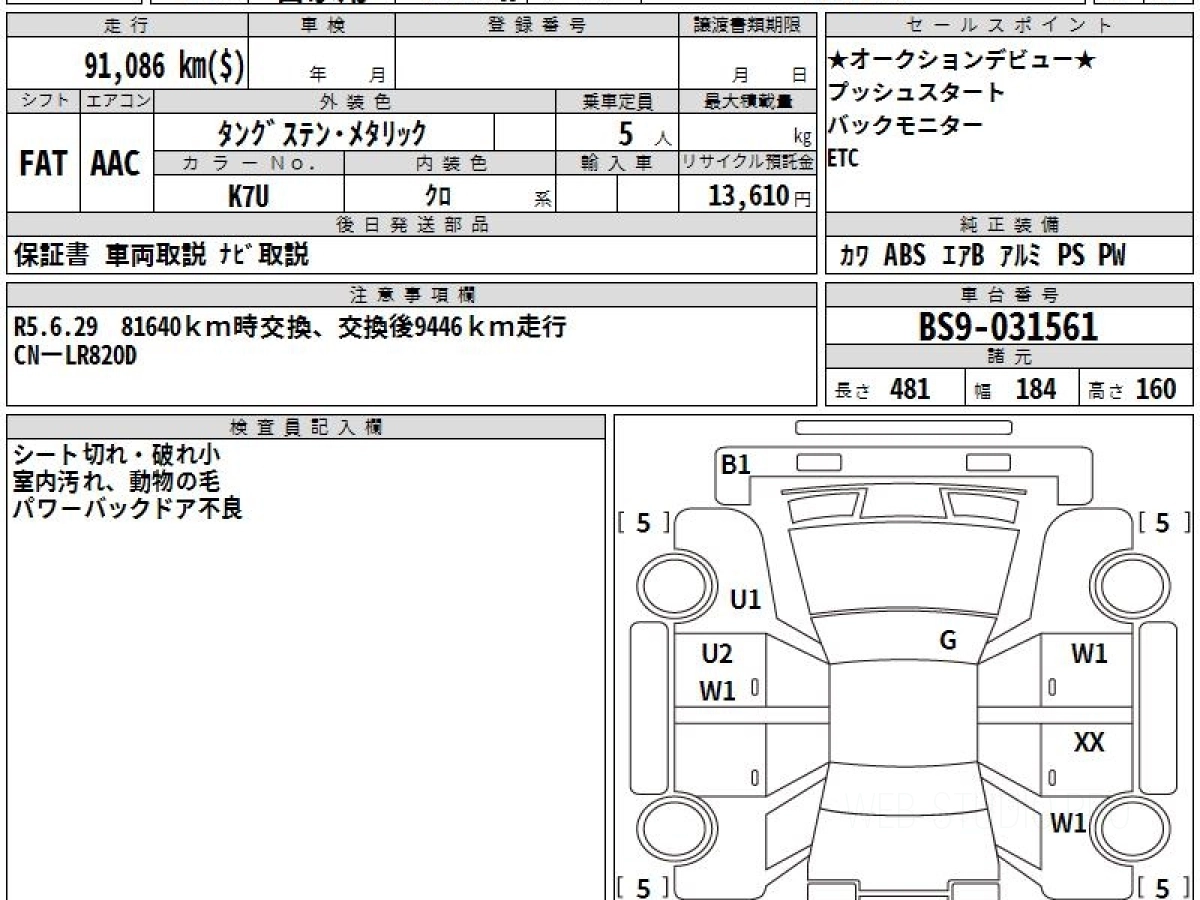Select the AAC air conditioner value
Viewport: 1200px width, 900px height.
(x=116, y=163)
